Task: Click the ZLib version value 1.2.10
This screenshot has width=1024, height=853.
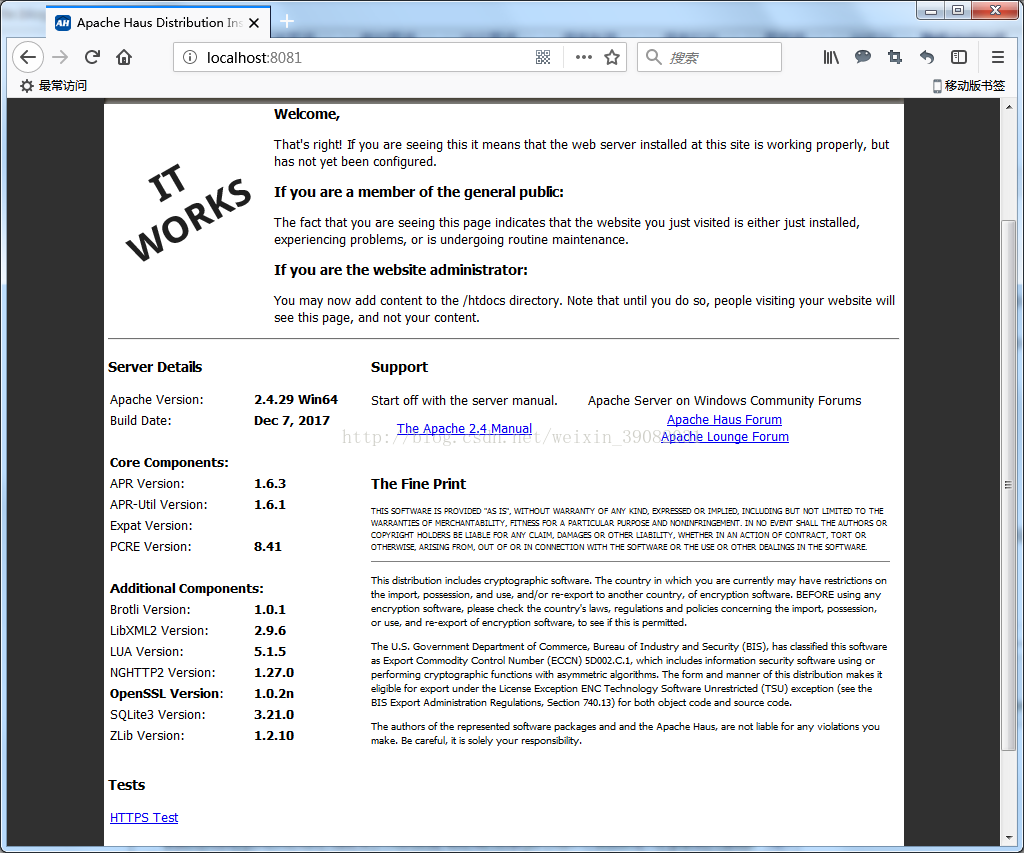Action: click(x=274, y=735)
